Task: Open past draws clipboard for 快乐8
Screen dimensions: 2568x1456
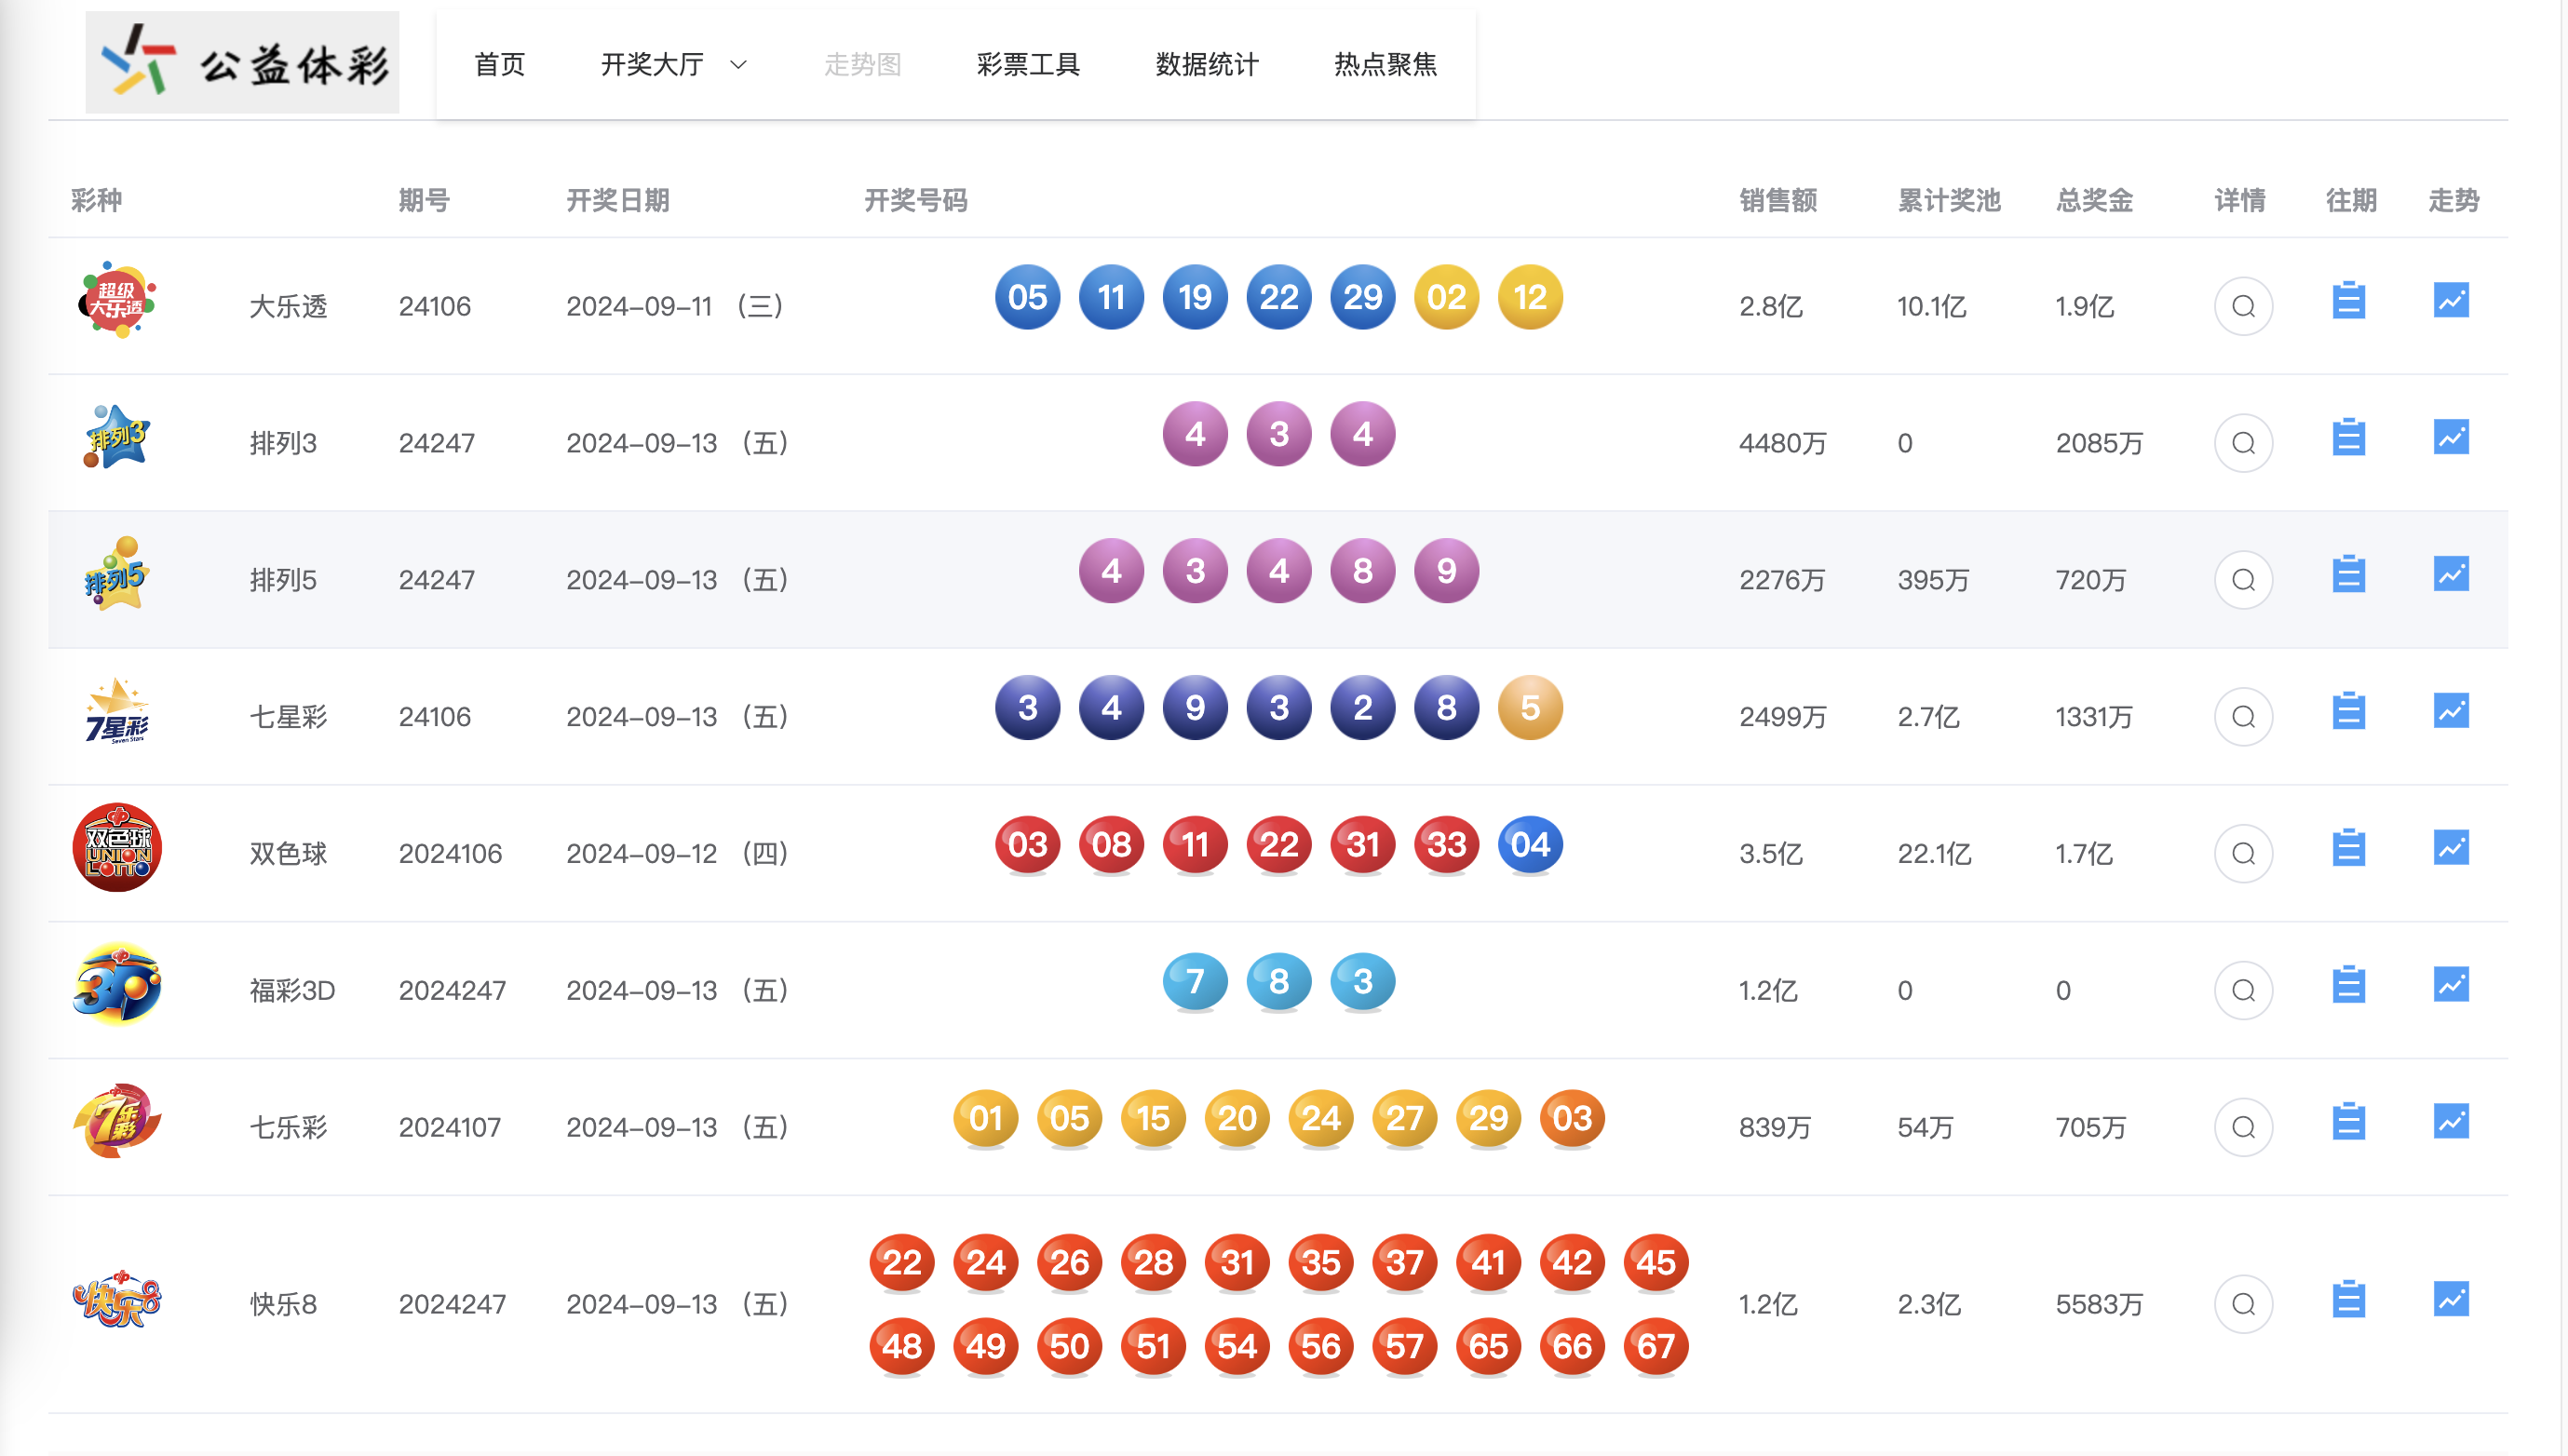Action: [x=2348, y=1299]
